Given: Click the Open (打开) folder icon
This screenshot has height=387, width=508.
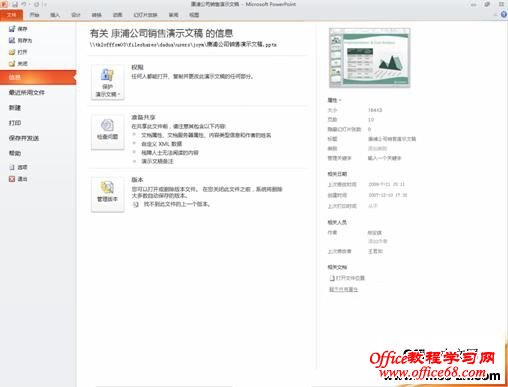Looking at the screenshot, I should pos(12,52).
